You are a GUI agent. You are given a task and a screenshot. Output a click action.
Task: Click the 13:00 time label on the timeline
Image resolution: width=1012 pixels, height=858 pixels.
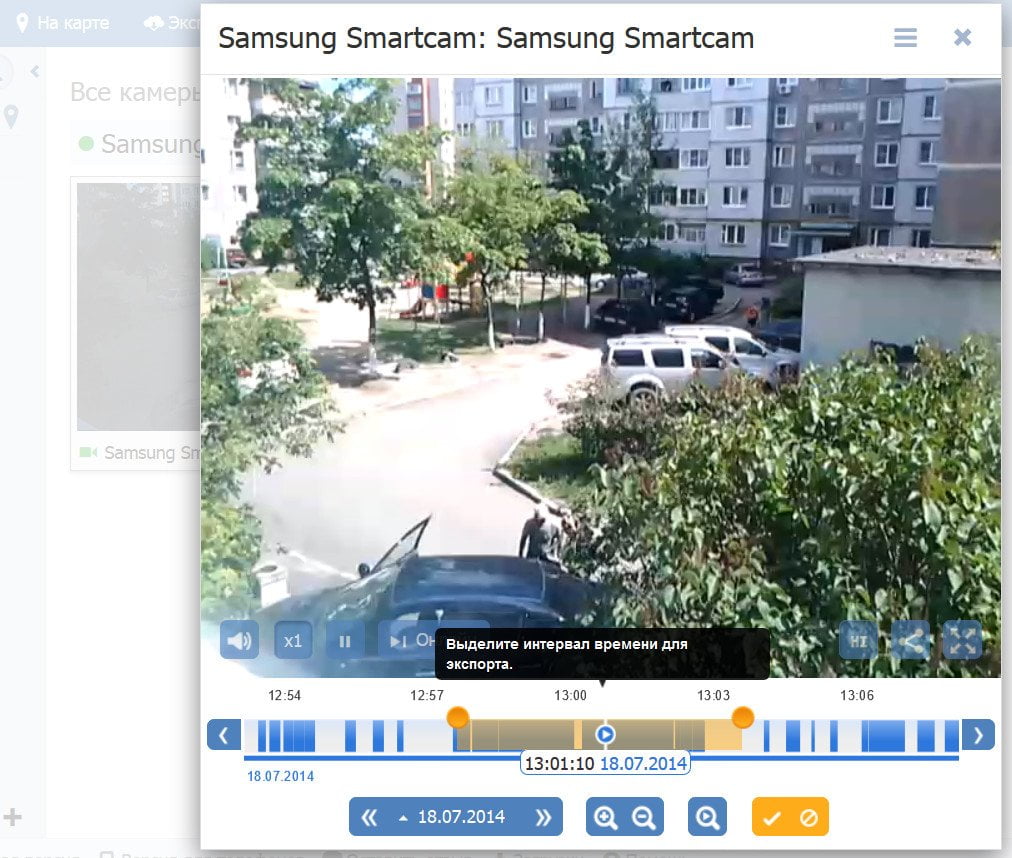click(571, 695)
